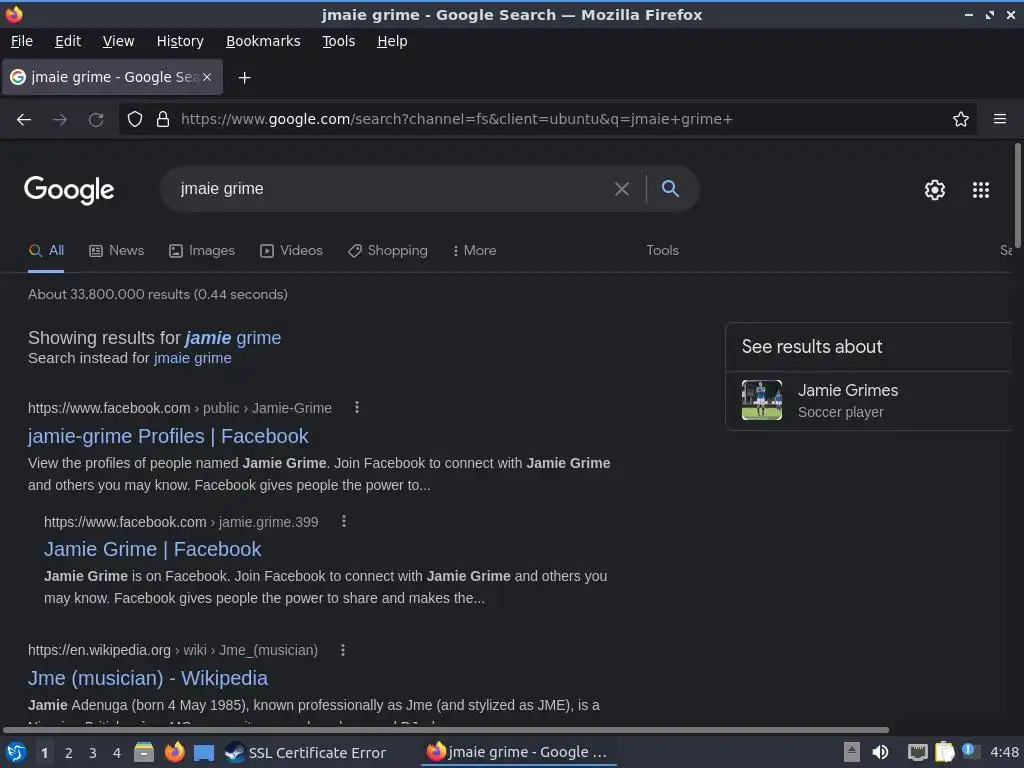The image size is (1024, 768).
Task: Click corrected jamie grime suggestion link
Action: pyautogui.click(x=233, y=338)
